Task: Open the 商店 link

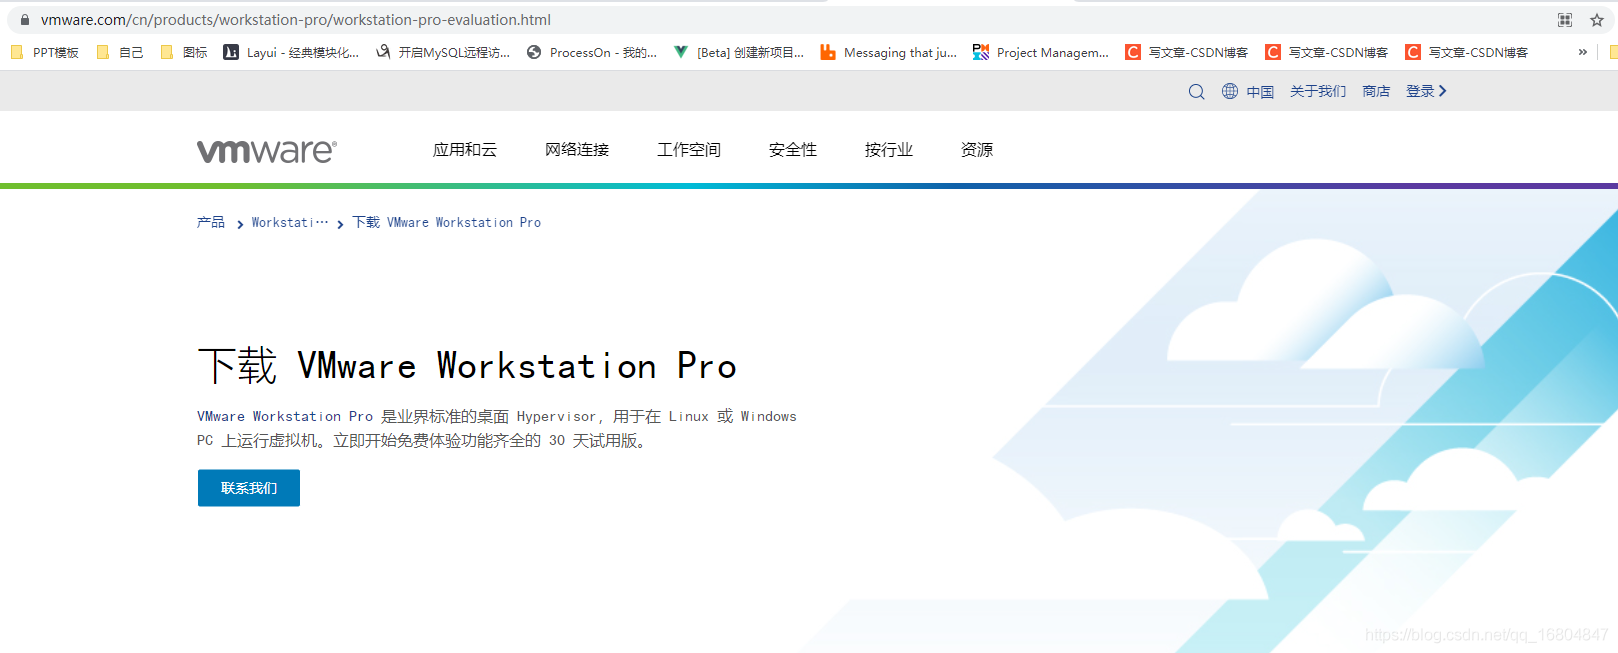Action: click(x=1376, y=91)
